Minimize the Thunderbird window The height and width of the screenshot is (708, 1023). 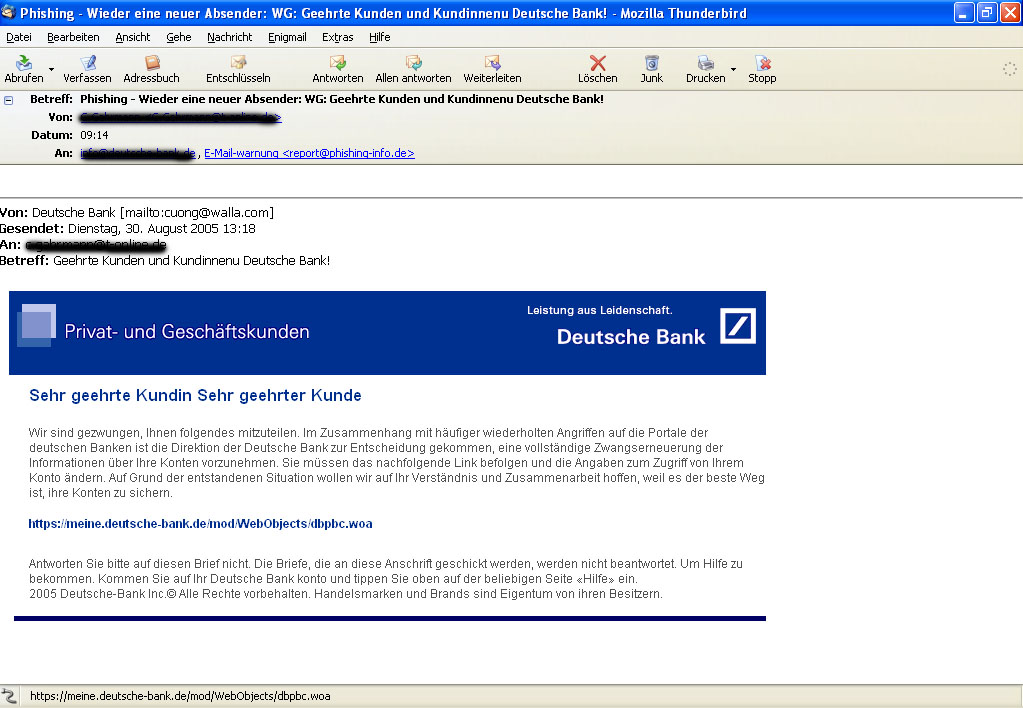point(964,12)
